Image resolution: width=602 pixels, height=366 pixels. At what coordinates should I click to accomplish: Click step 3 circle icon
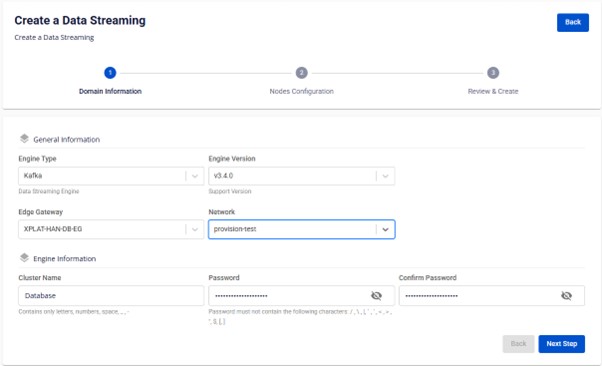[493, 73]
